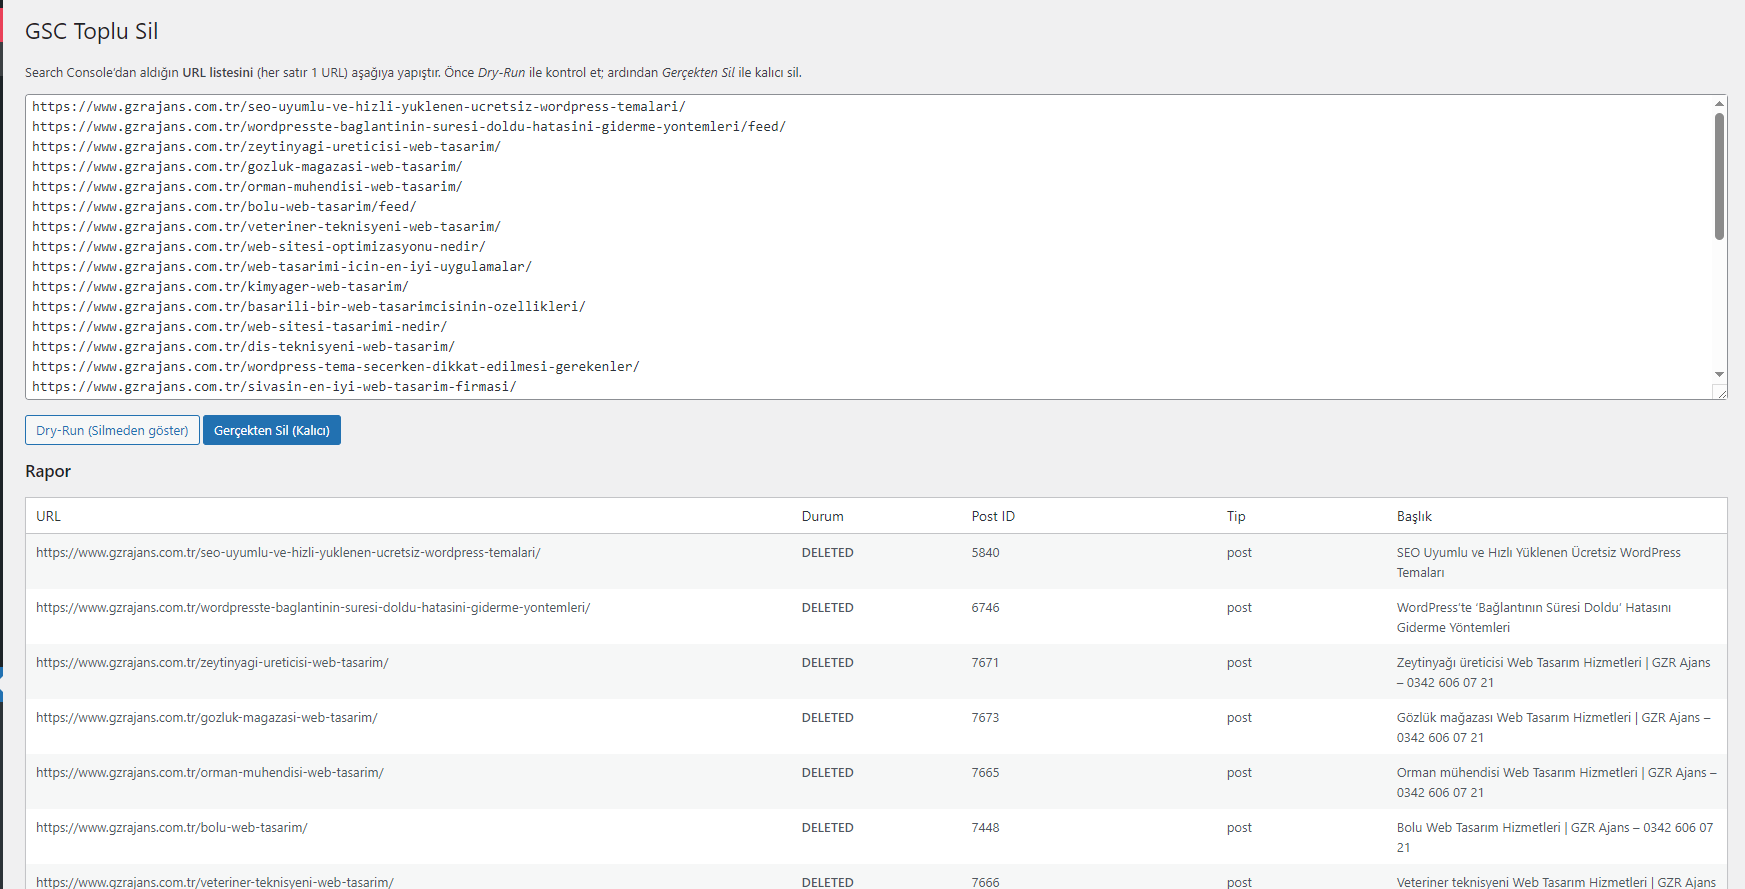The width and height of the screenshot is (1745, 889).
Task: Click the DELETED status in the 6746 row
Action: tap(828, 607)
